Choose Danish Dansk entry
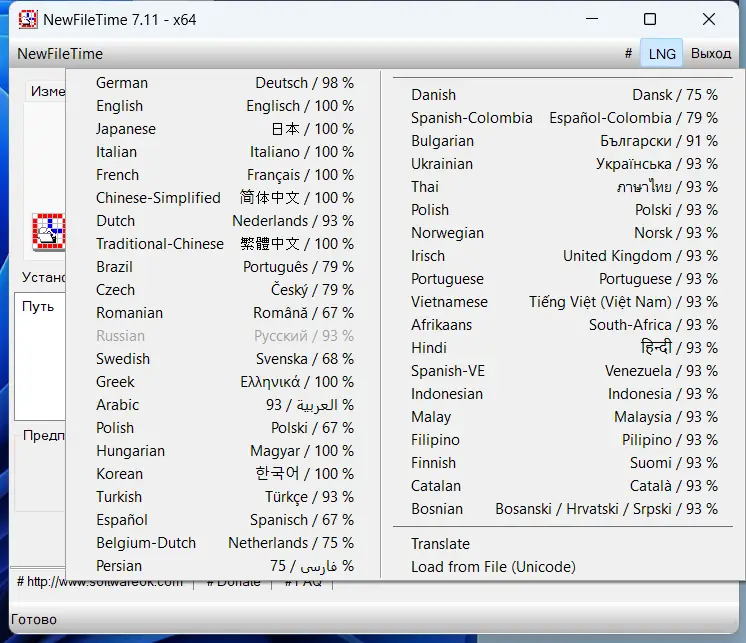This screenshot has height=643, width=746. click(563, 95)
